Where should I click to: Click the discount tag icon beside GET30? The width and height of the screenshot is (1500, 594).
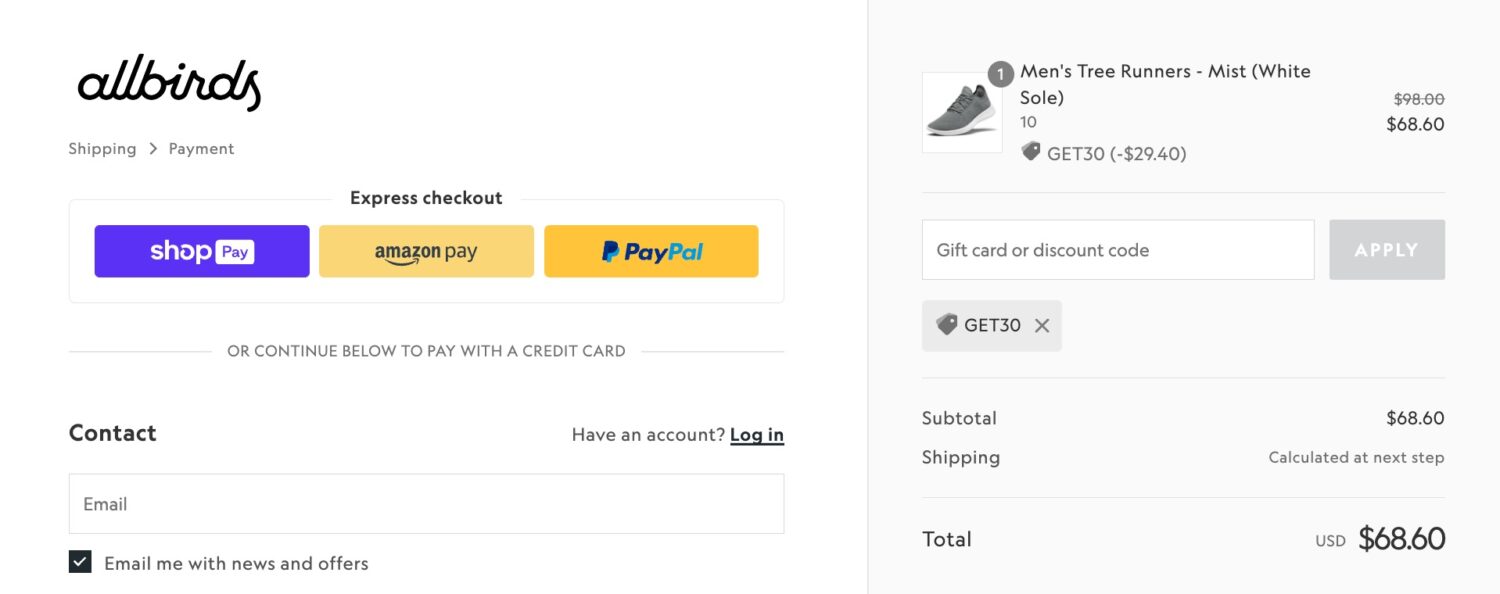pos(1029,153)
